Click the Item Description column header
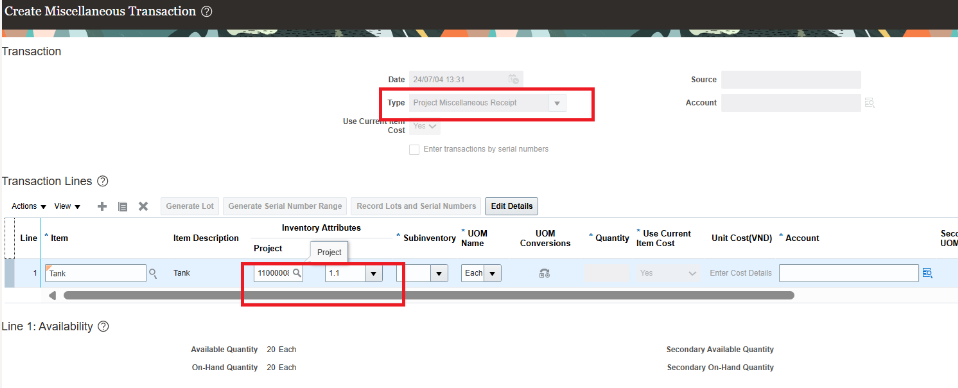Image resolution: width=958 pixels, height=388 pixels. pyautogui.click(x=206, y=238)
